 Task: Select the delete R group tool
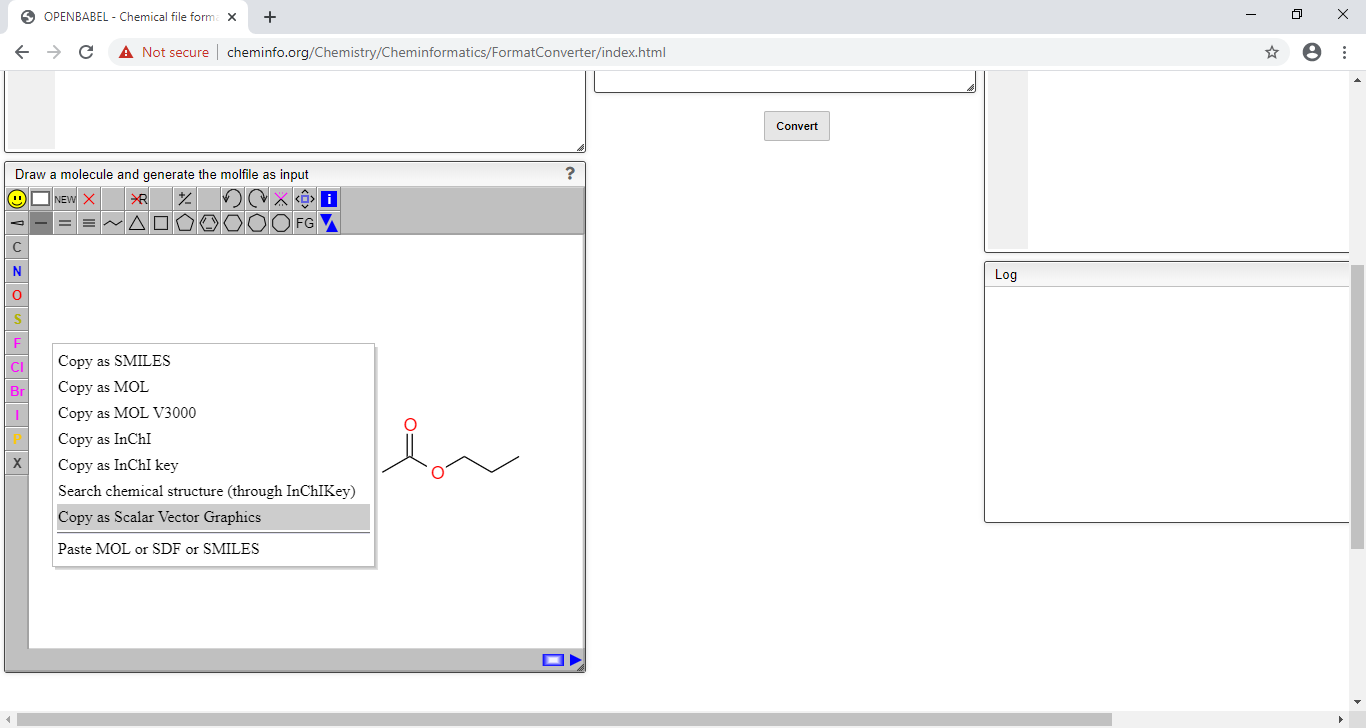point(137,199)
